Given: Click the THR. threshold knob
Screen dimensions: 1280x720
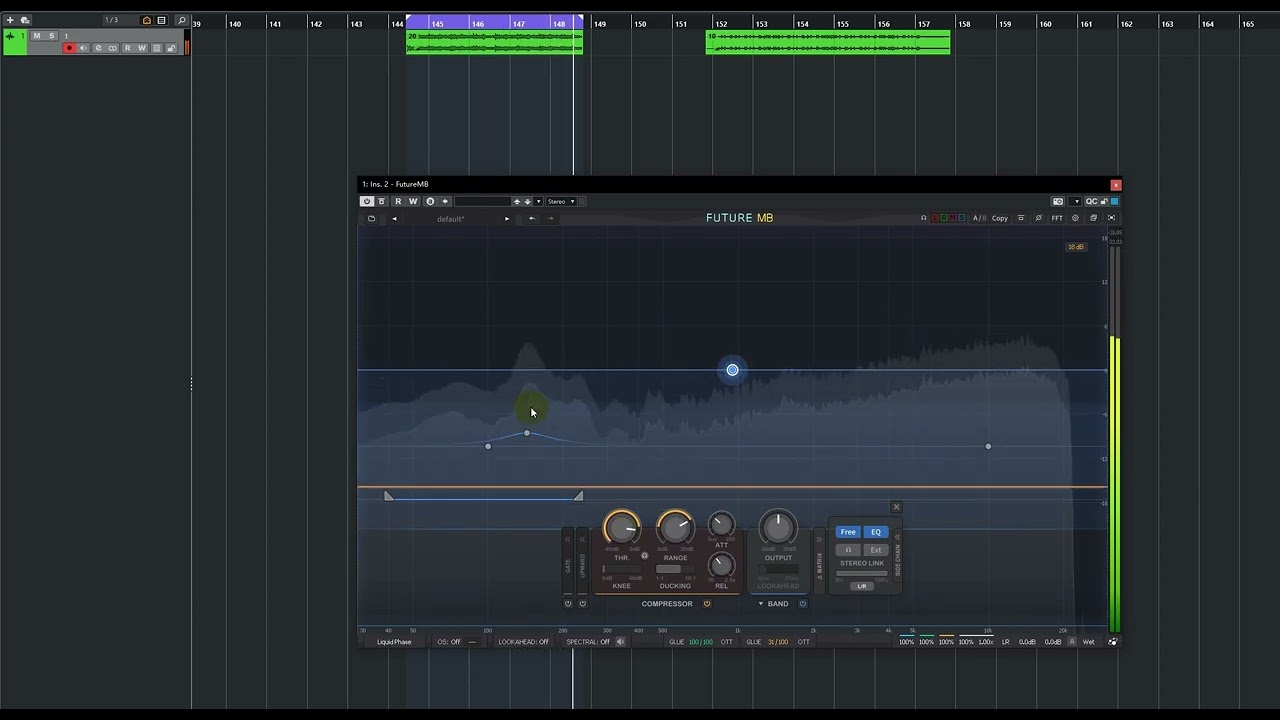Looking at the screenshot, I should (x=621, y=527).
